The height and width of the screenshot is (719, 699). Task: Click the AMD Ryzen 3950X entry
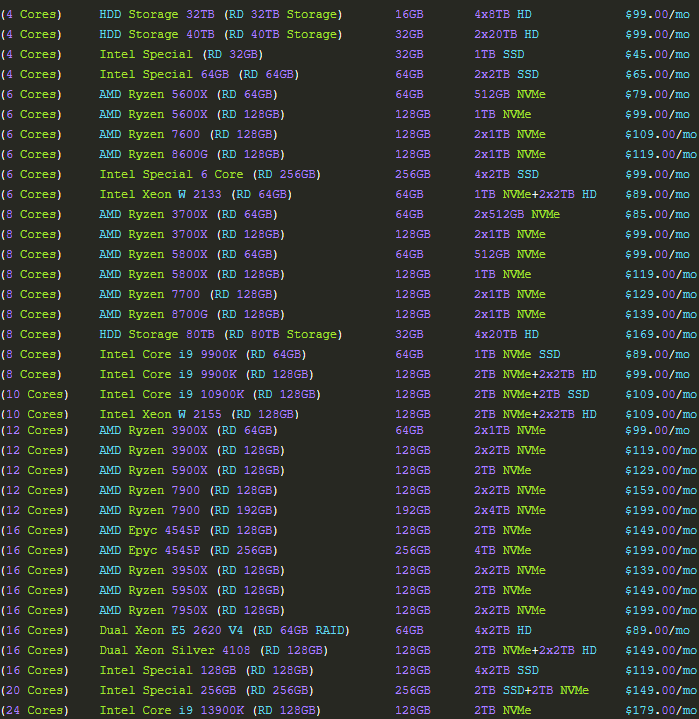pyautogui.click(x=192, y=571)
